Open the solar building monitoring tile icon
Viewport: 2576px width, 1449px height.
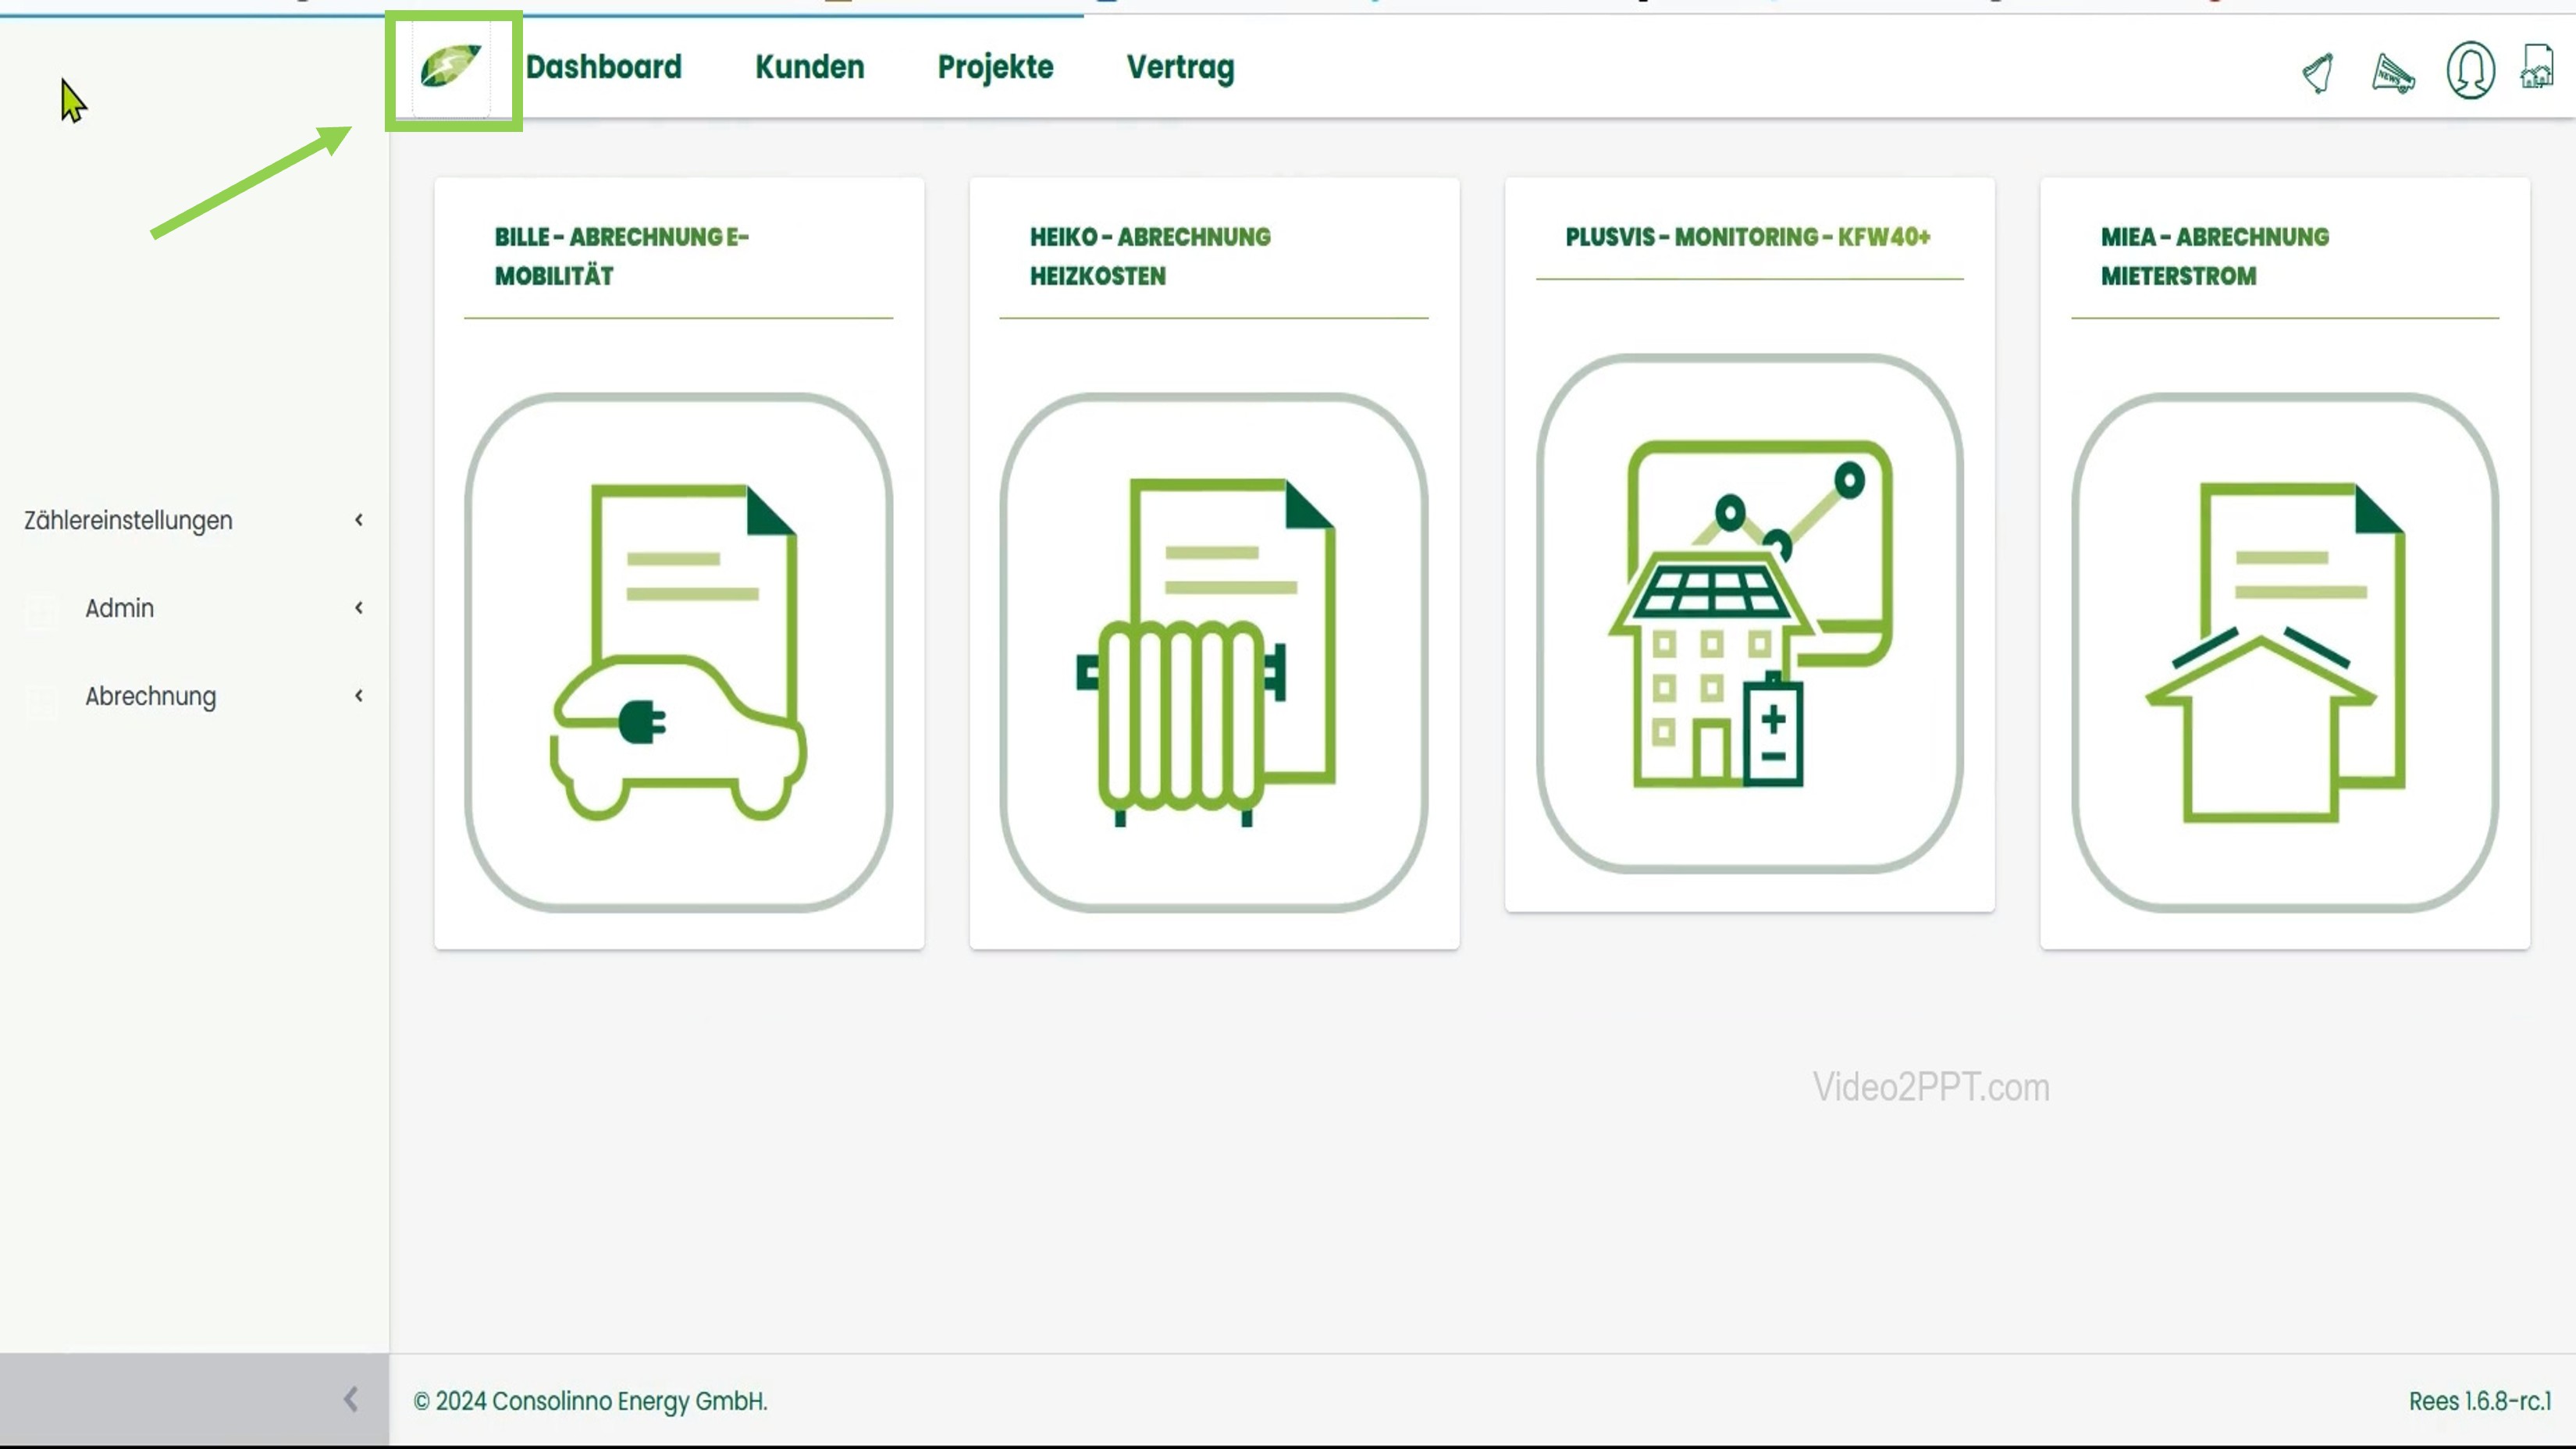1749,613
